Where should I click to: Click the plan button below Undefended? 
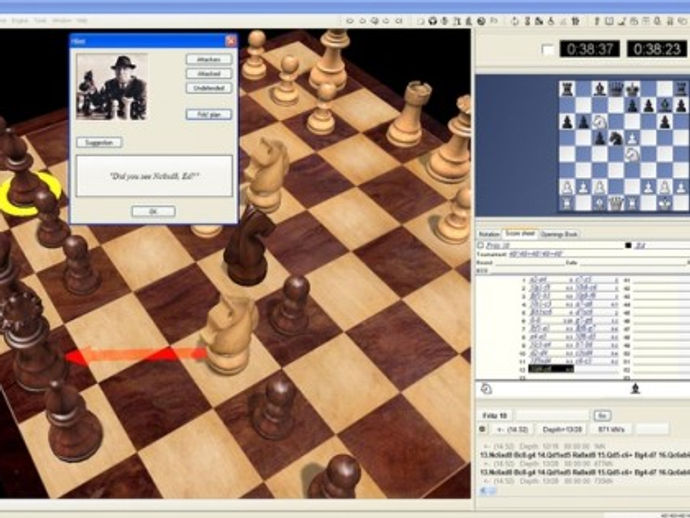[x=209, y=114]
